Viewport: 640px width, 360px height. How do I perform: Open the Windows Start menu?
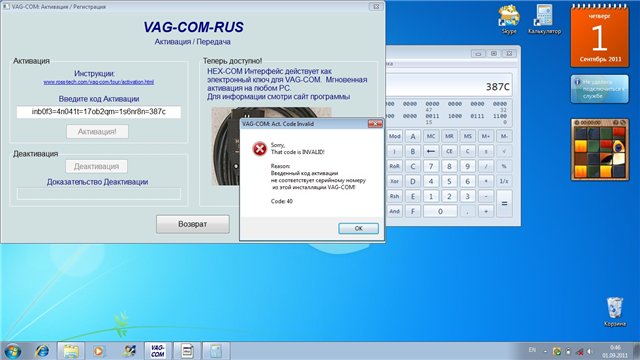(12, 351)
